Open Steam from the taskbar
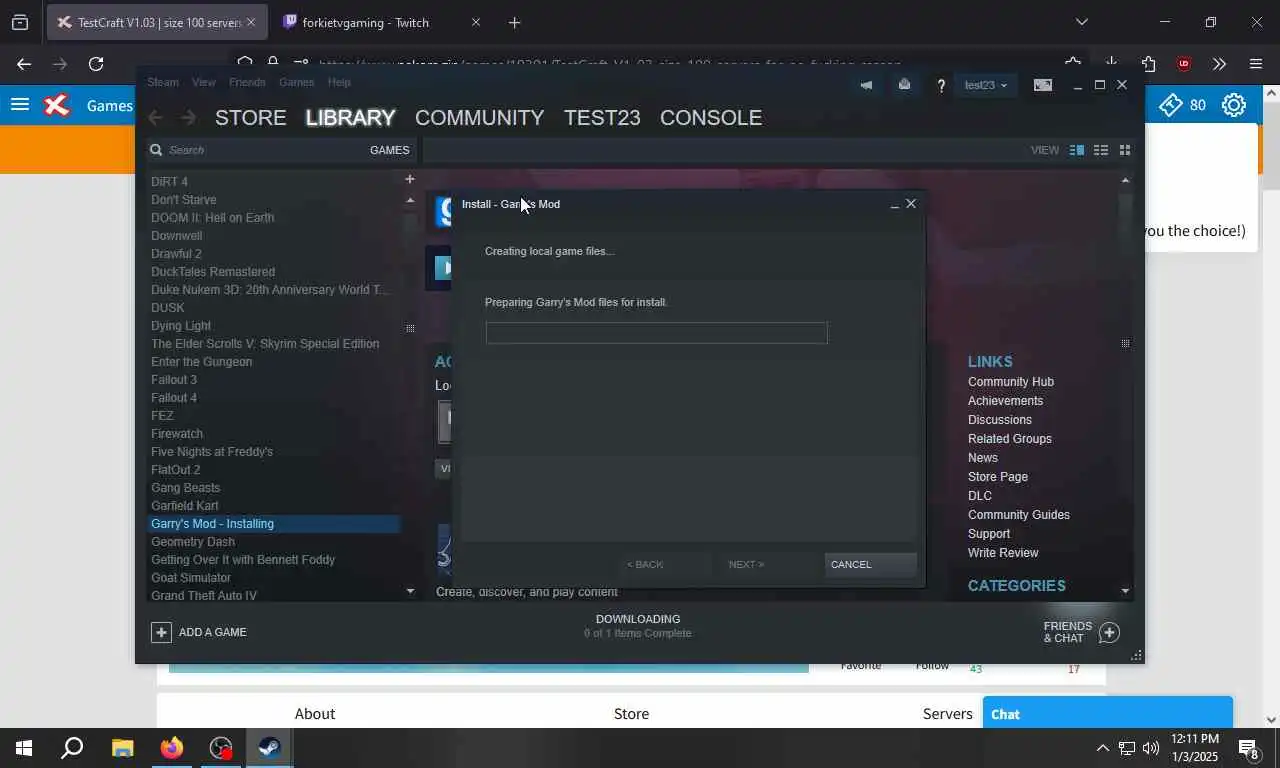1280x768 pixels. (x=270, y=748)
